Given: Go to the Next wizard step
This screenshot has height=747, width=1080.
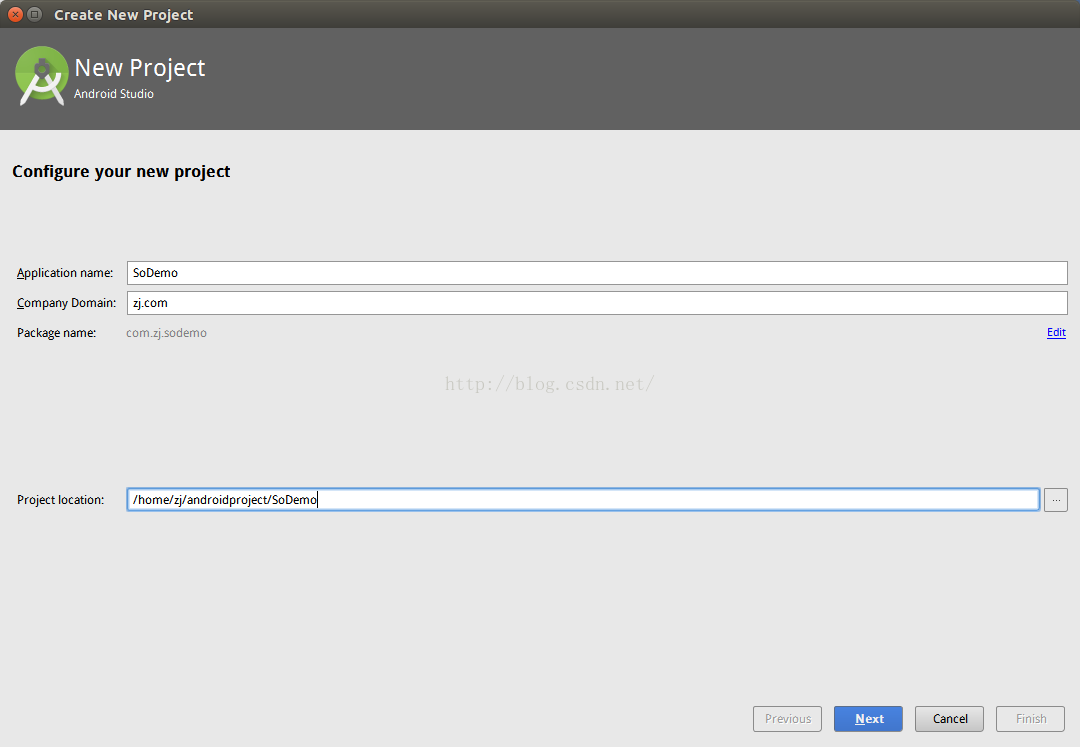Looking at the screenshot, I should (x=868, y=719).
